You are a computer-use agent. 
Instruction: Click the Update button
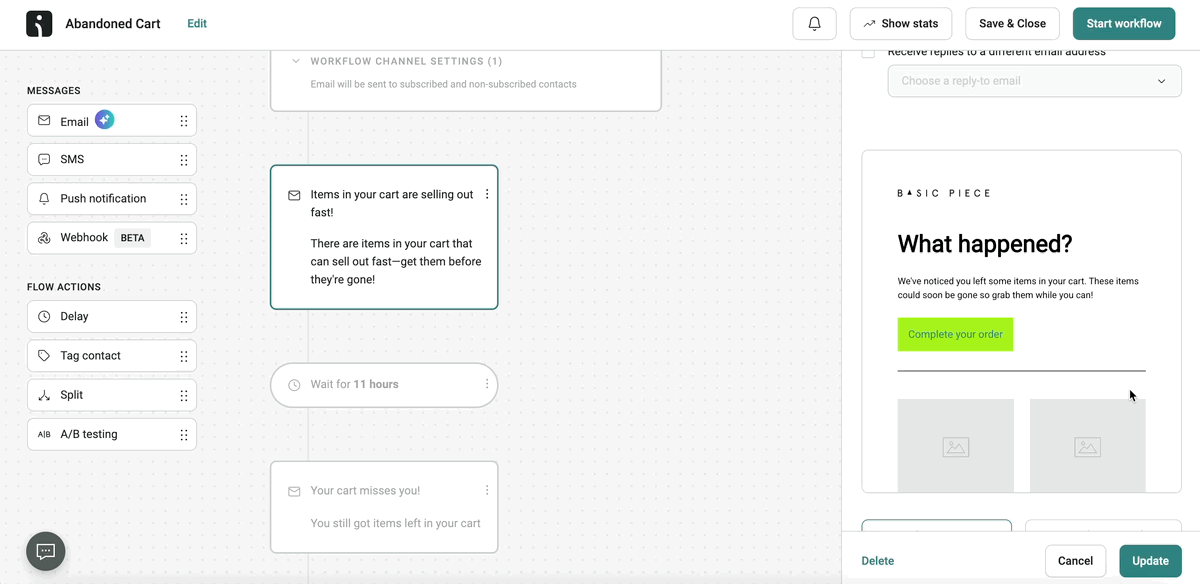click(x=1150, y=561)
